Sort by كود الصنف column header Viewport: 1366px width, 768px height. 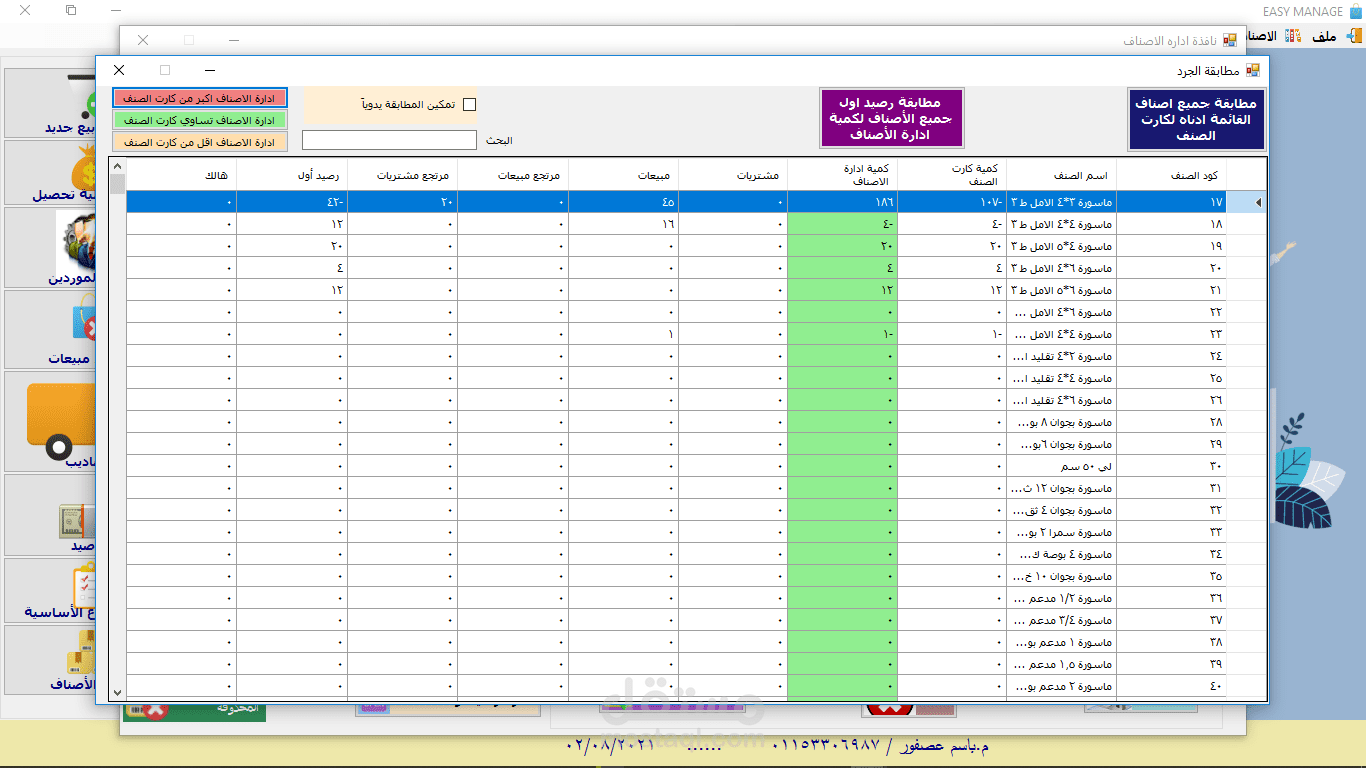point(1171,174)
